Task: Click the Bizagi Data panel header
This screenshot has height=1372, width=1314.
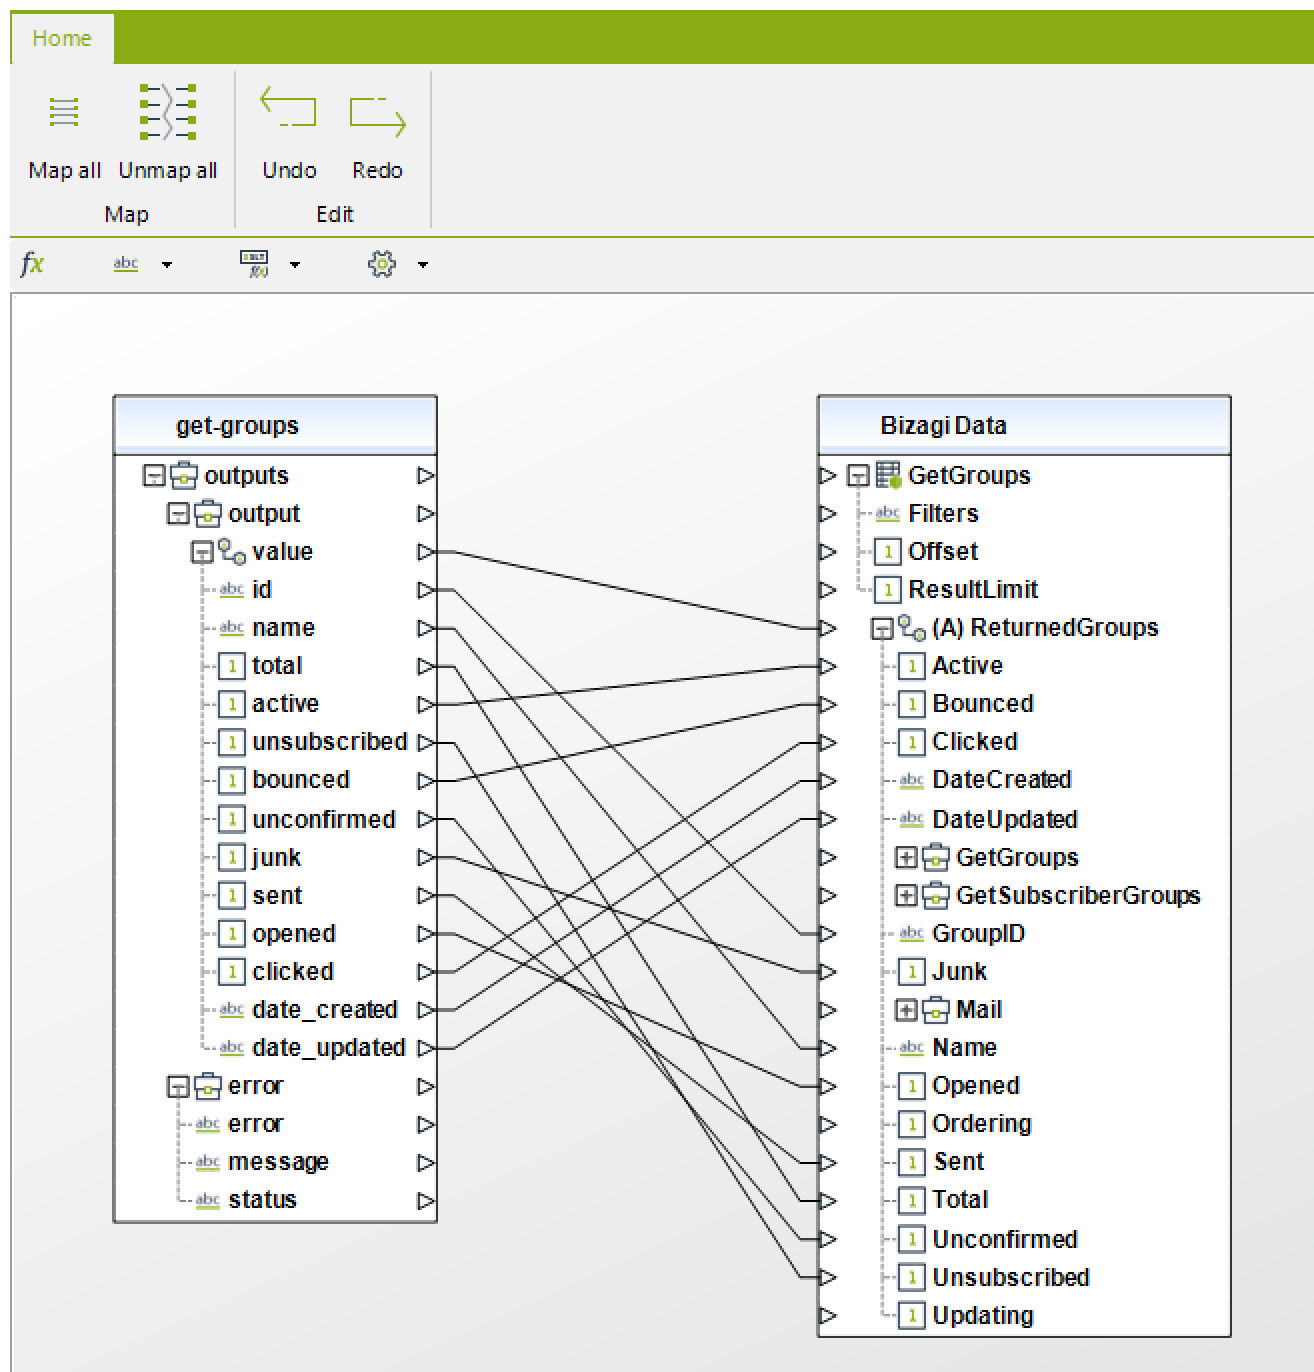Action: coord(1024,425)
